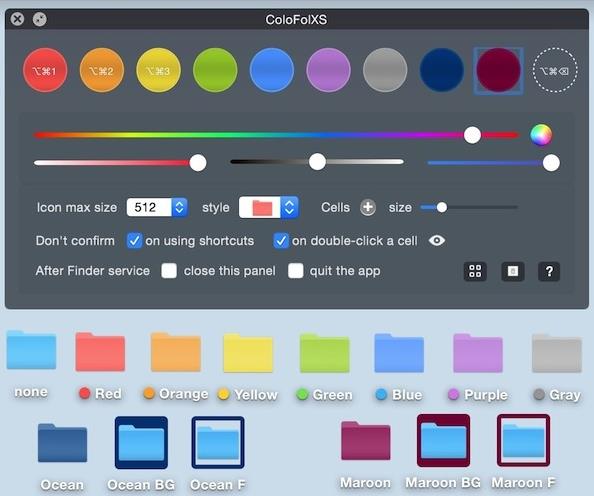This screenshot has height=496, width=594.
Task: Open help with the question mark button
Action: tap(549, 271)
